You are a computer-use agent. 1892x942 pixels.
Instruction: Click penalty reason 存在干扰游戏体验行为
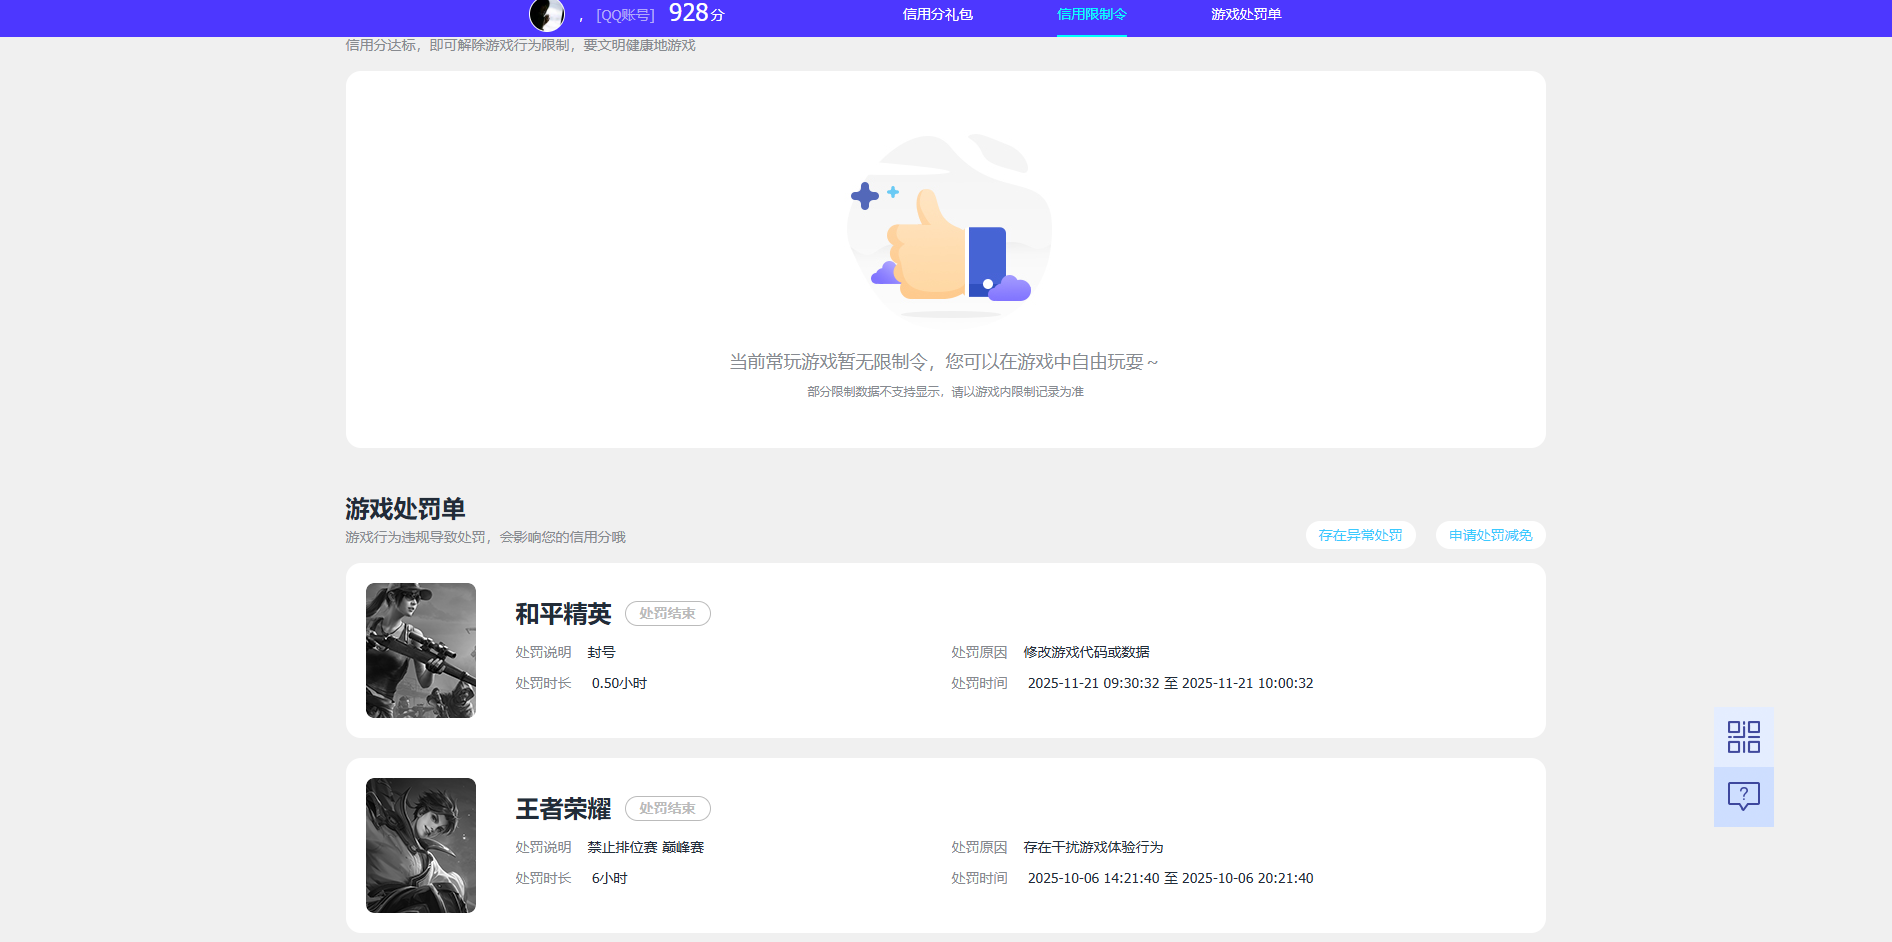click(1094, 847)
